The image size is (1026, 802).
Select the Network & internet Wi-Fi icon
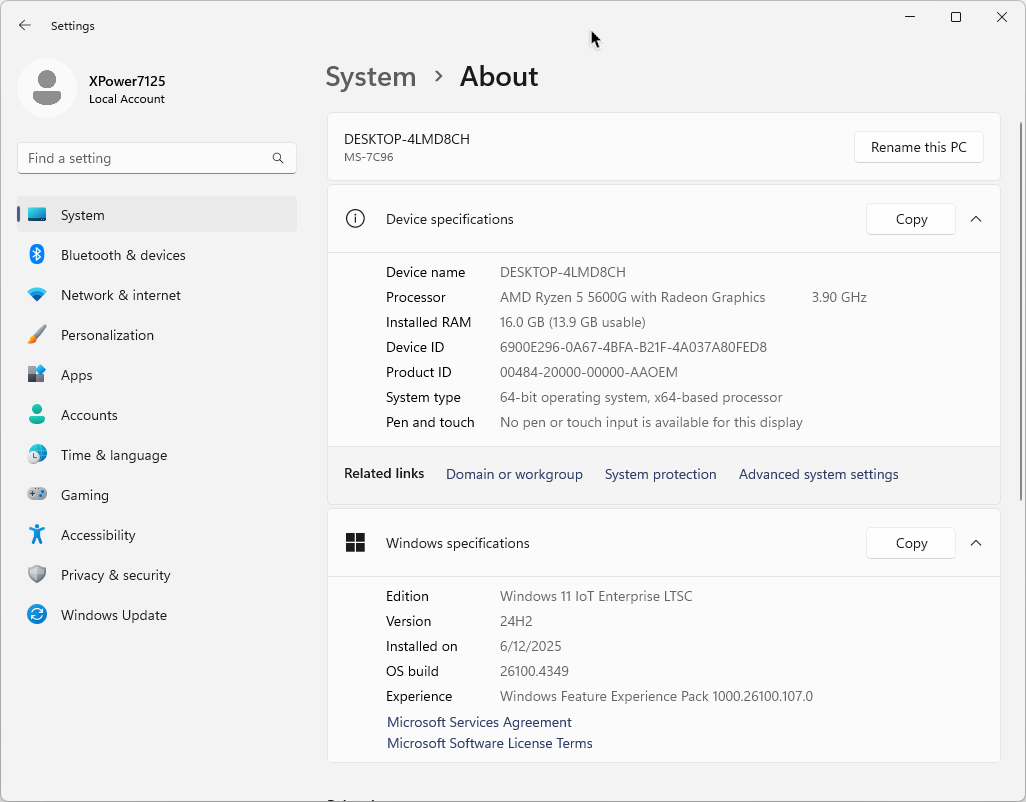coord(37,295)
